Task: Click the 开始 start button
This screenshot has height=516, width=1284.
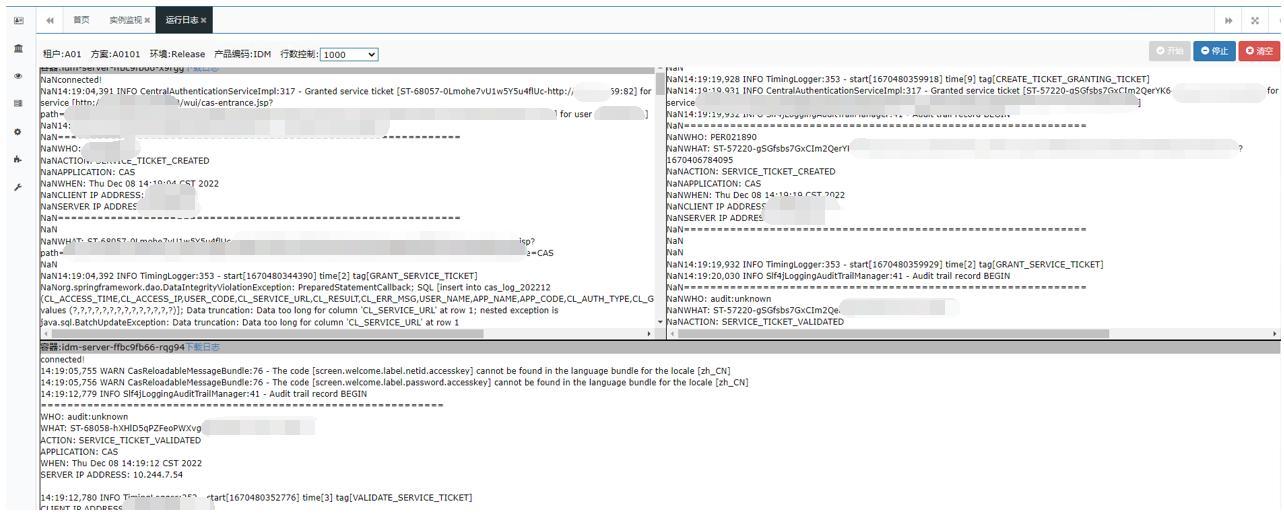Action: point(1169,51)
